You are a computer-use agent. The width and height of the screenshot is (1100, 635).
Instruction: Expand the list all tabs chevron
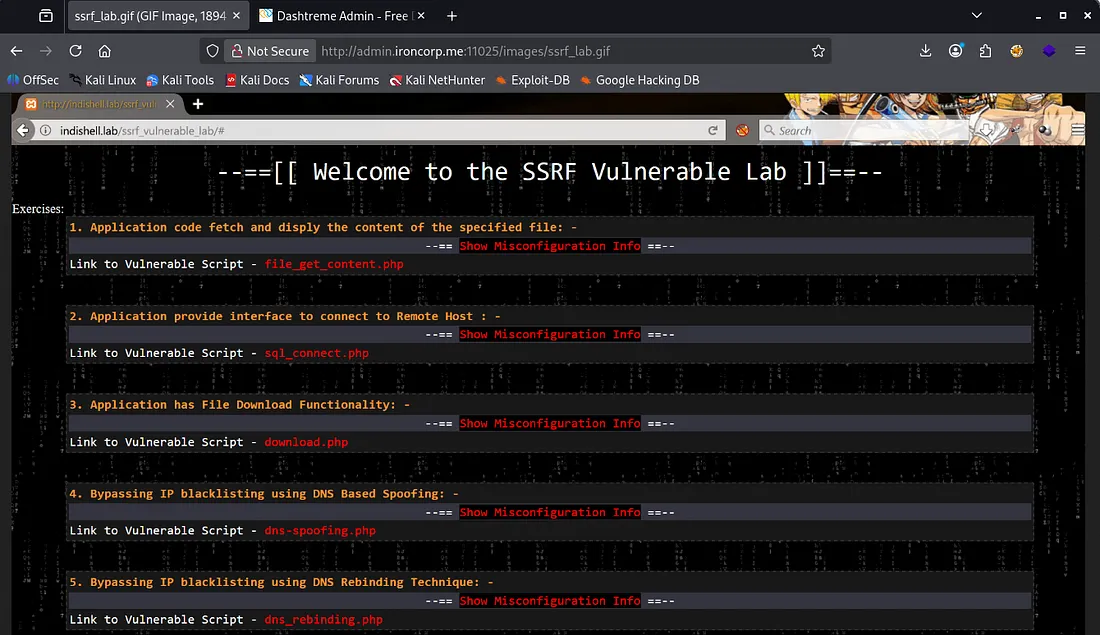pyautogui.click(x=977, y=16)
